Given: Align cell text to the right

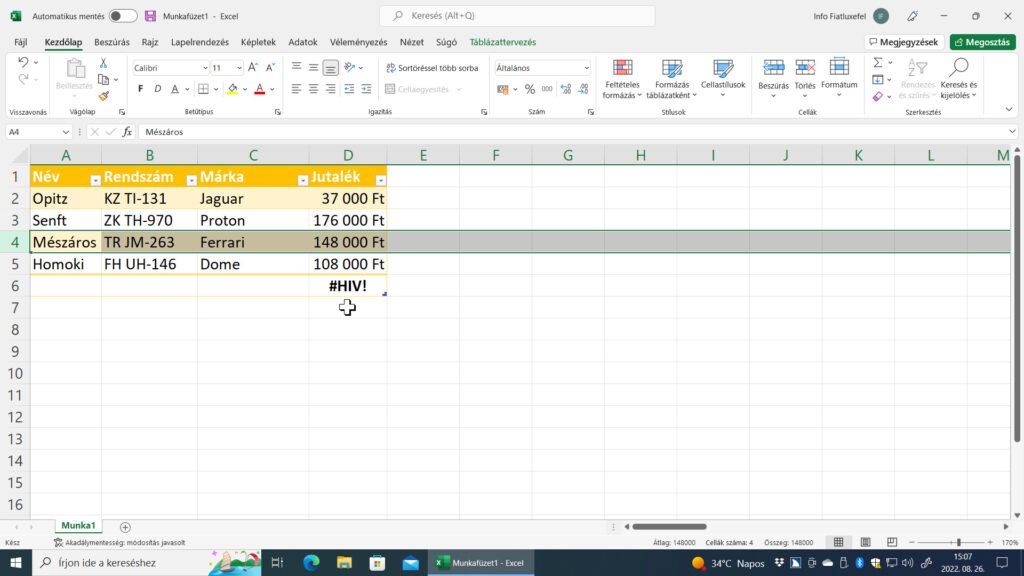Looking at the screenshot, I should pyautogui.click(x=330, y=89).
